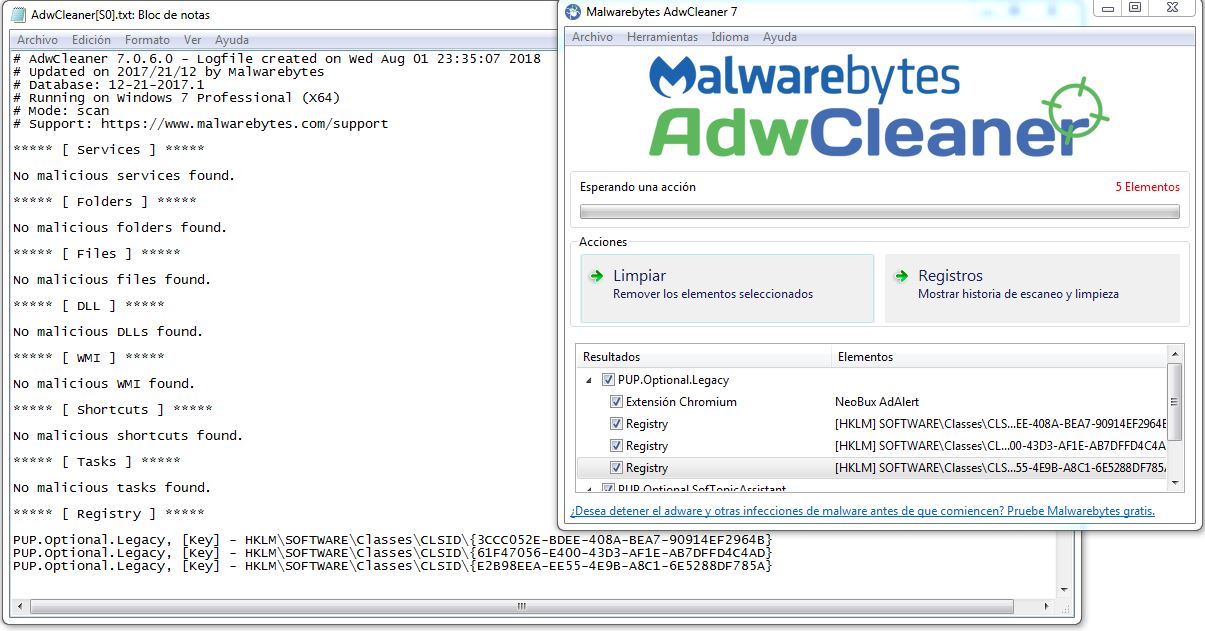The width and height of the screenshot is (1205, 631).
Task: Open the Ayuda menu in AdwCleaner
Action: (780, 37)
